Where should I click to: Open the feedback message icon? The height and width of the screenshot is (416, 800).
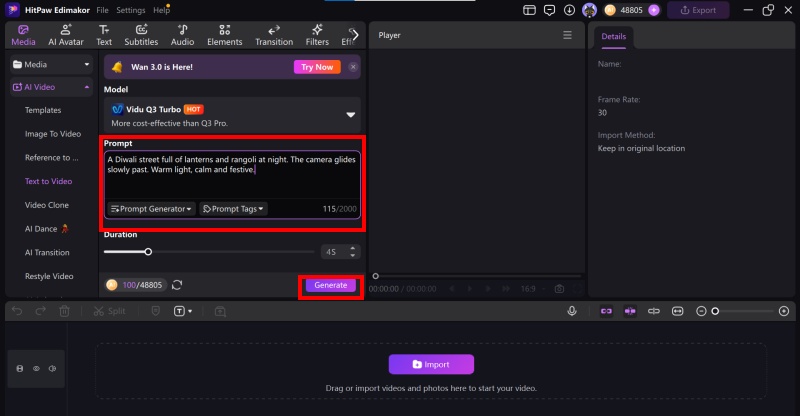click(x=549, y=10)
